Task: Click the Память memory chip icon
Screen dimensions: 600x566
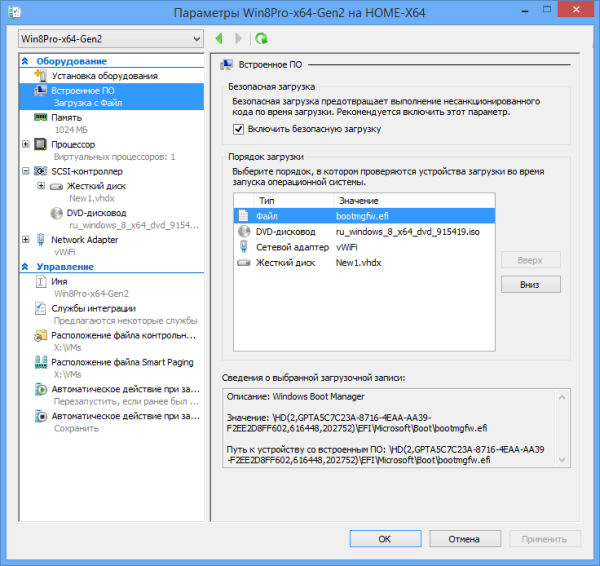Action: click(41, 117)
